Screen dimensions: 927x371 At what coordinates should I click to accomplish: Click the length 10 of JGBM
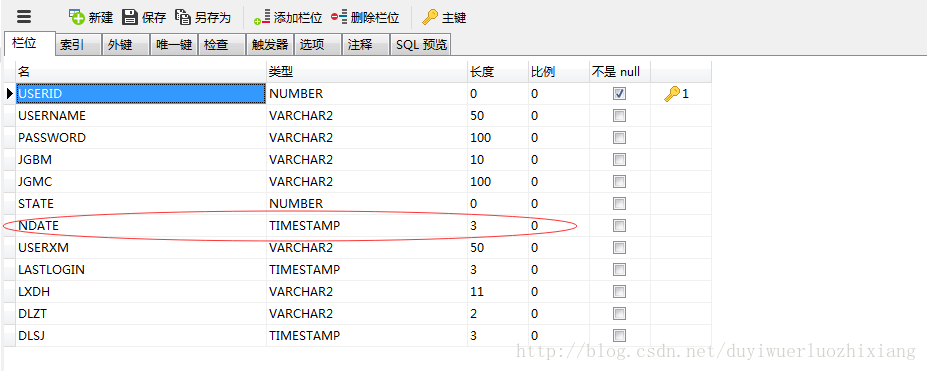pos(498,160)
